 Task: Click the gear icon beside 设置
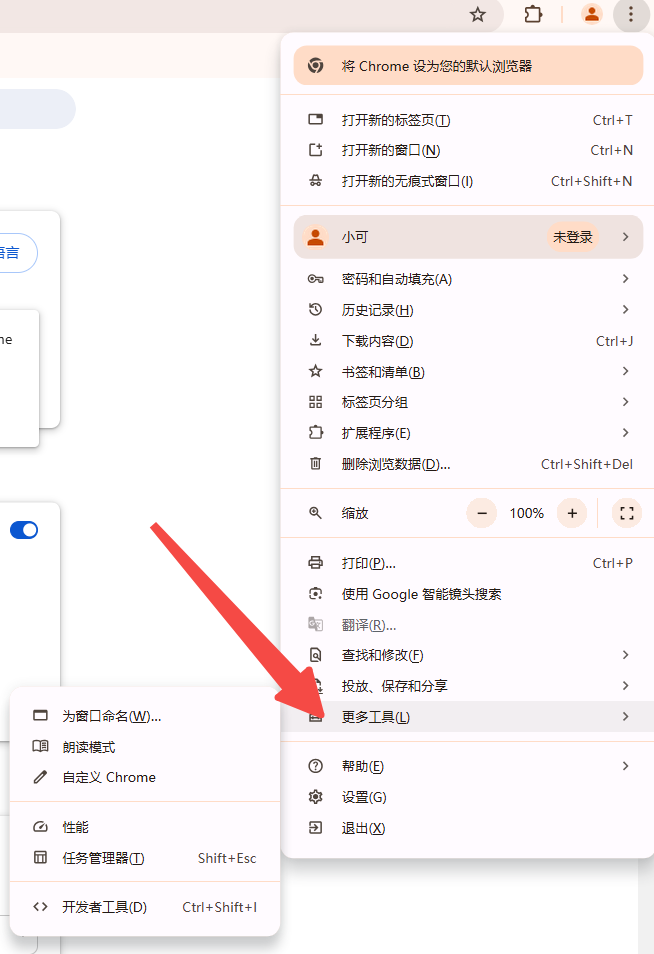[315, 796]
